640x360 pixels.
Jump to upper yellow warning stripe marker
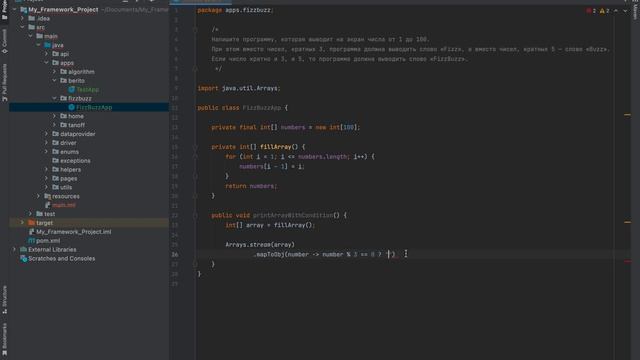627,115
